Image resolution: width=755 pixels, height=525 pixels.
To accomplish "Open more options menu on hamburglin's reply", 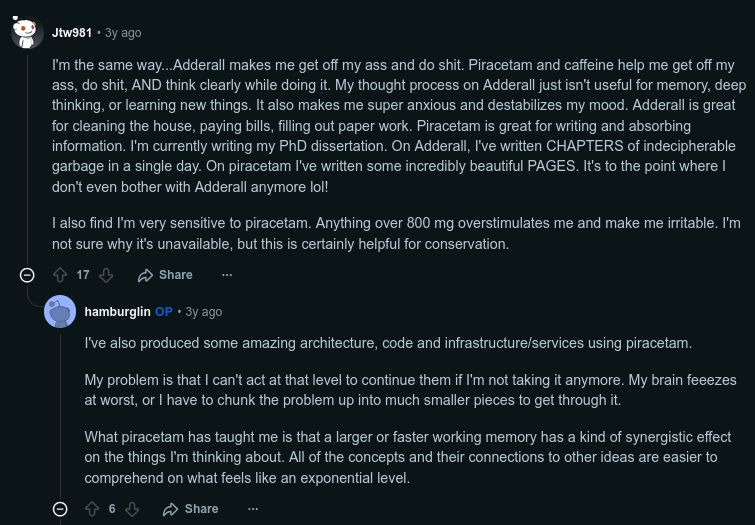I will coord(253,509).
